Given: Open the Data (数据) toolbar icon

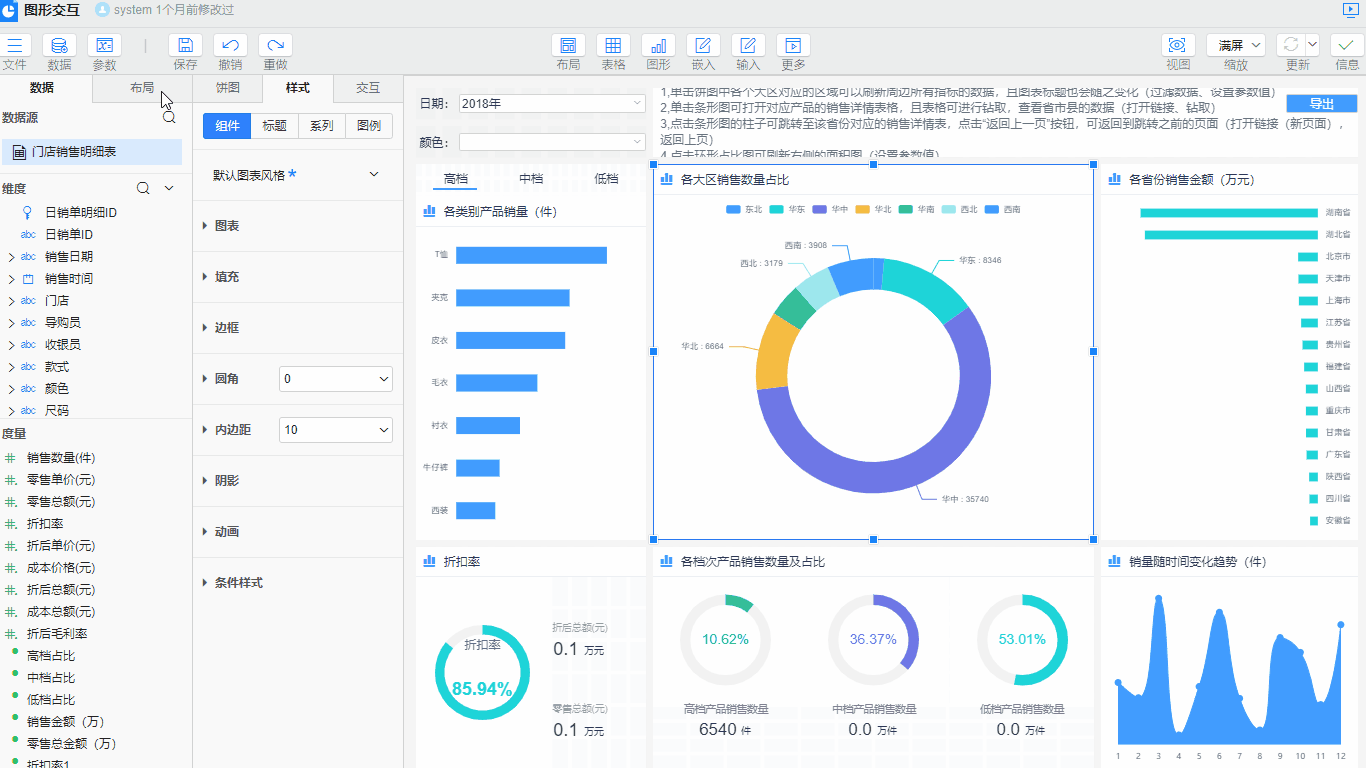Looking at the screenshot, I should click(x=59, y=46).
